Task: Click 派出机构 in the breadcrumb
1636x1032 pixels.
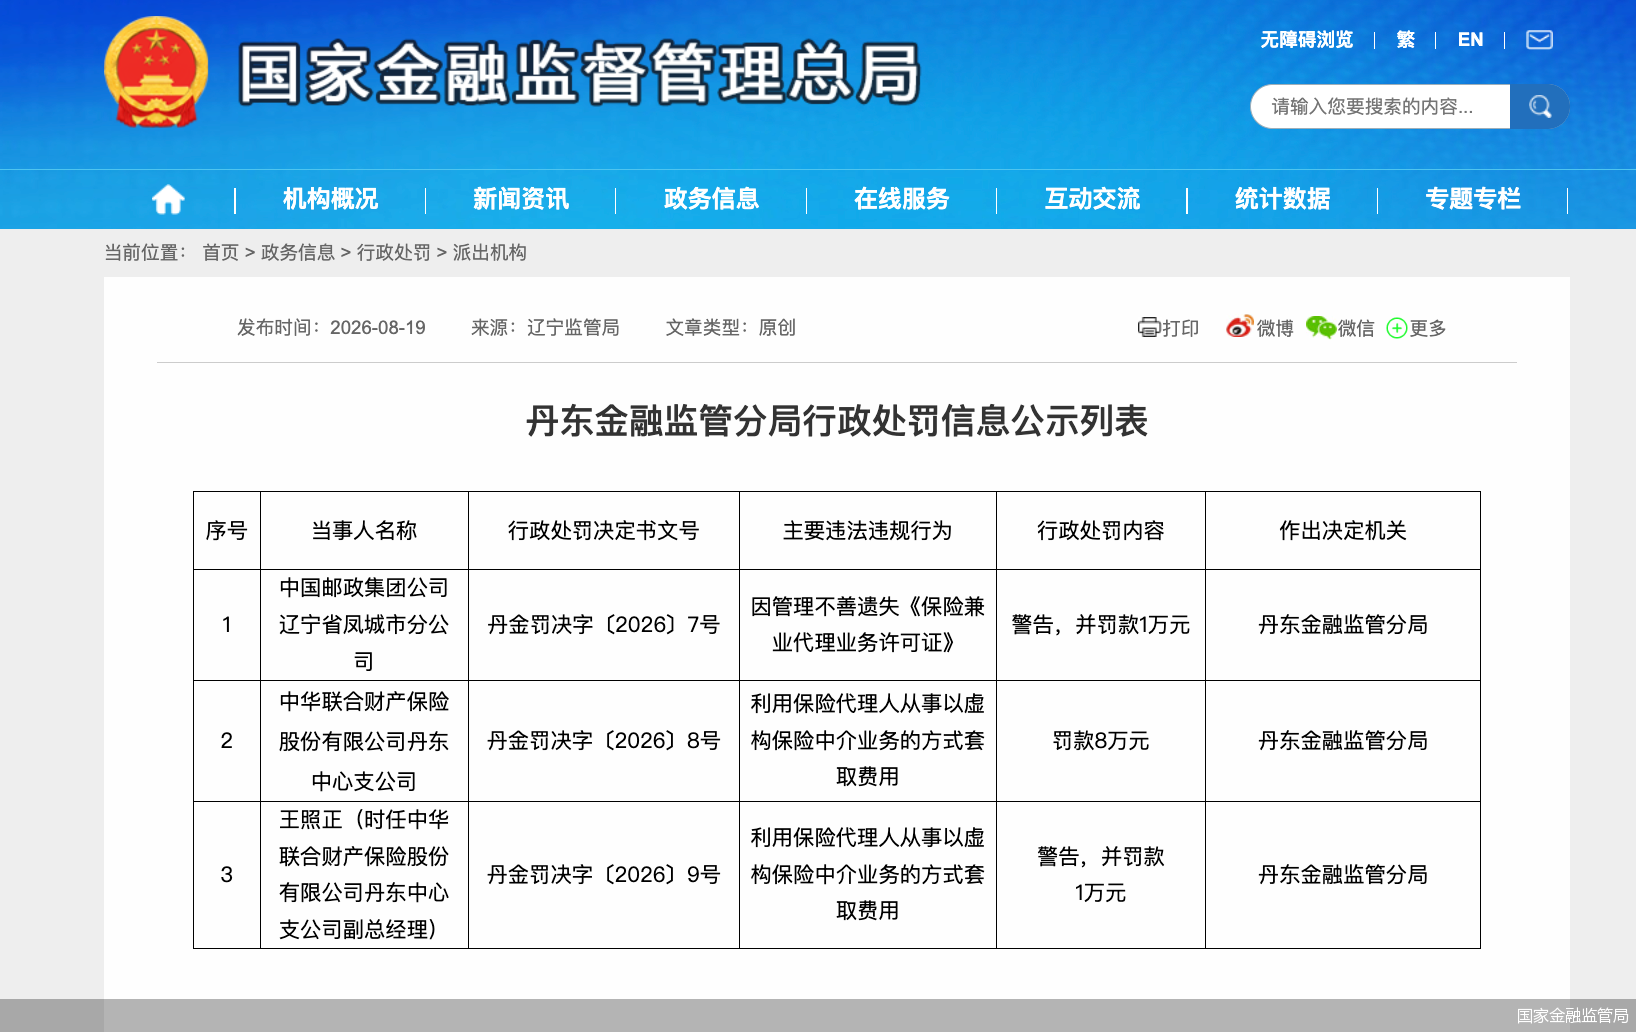Action: click(x=490, y=253)
